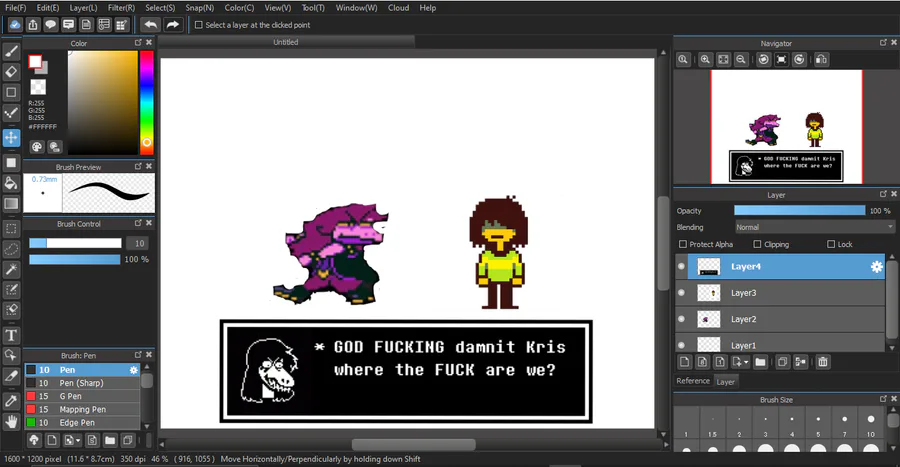Image resolution: width=900 pixels, height=467 pixels.
Task: Click the brush size value field showing 10
Action: (x=139, y=243)
